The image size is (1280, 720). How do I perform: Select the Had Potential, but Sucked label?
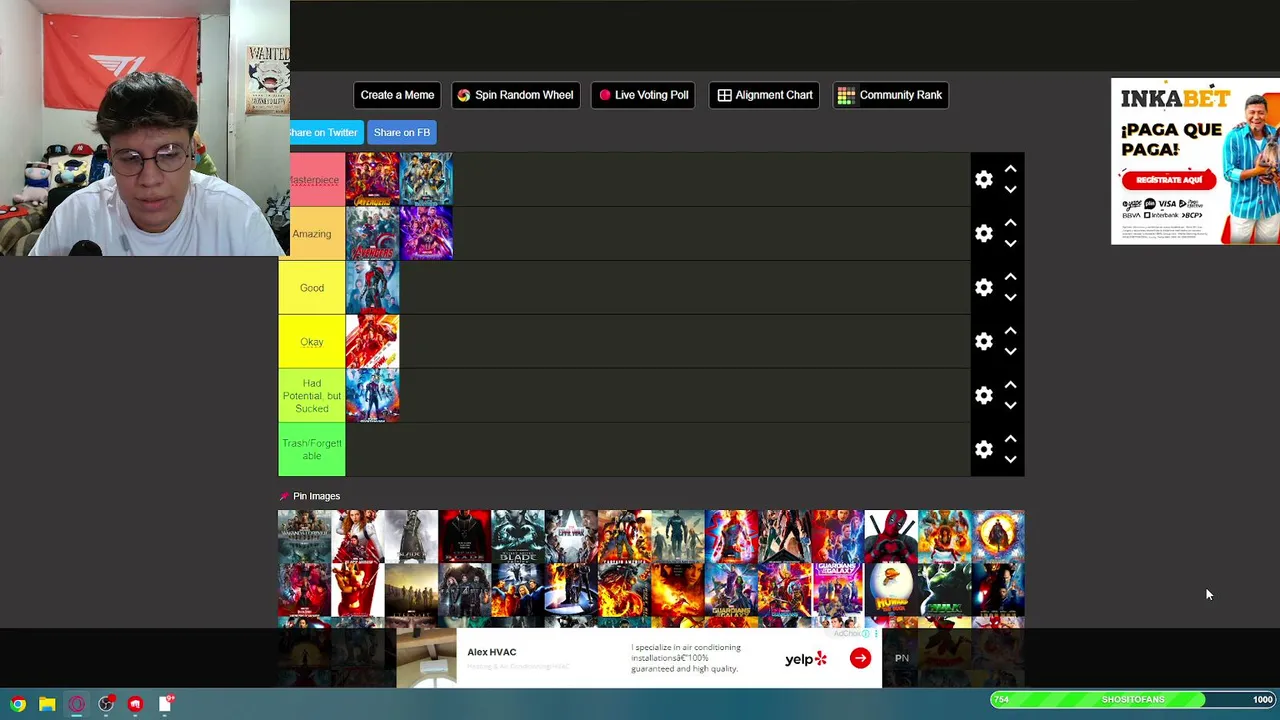coord(312,396)
